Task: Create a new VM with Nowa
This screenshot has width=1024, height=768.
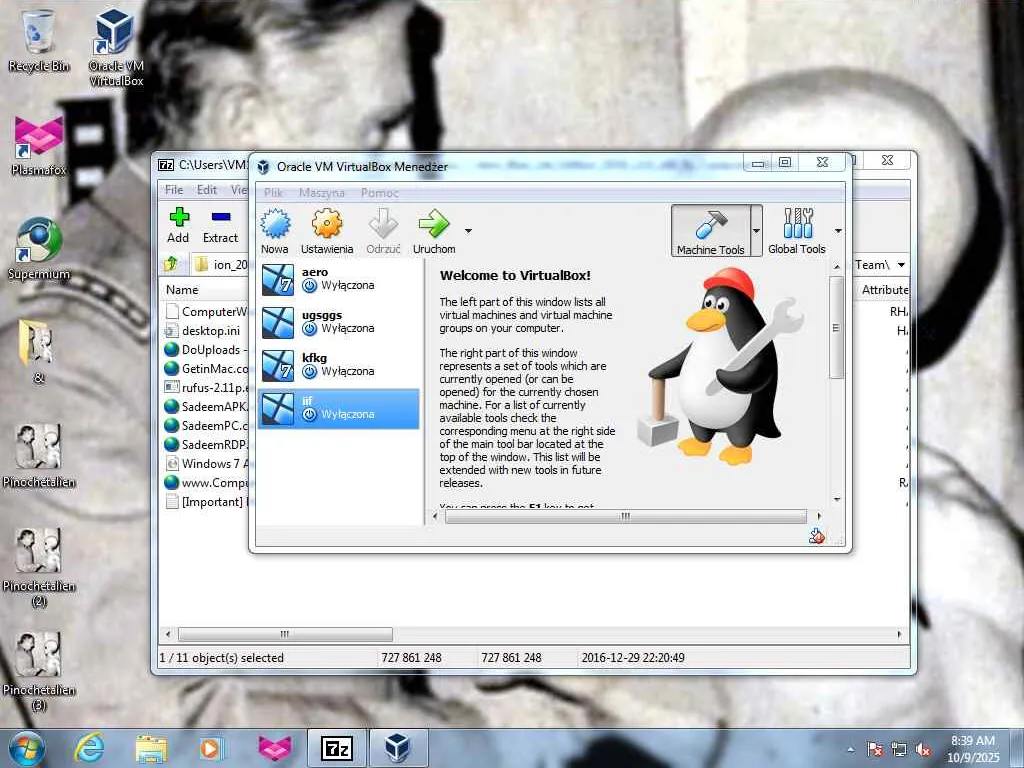Action: click(x=275, y=231)
